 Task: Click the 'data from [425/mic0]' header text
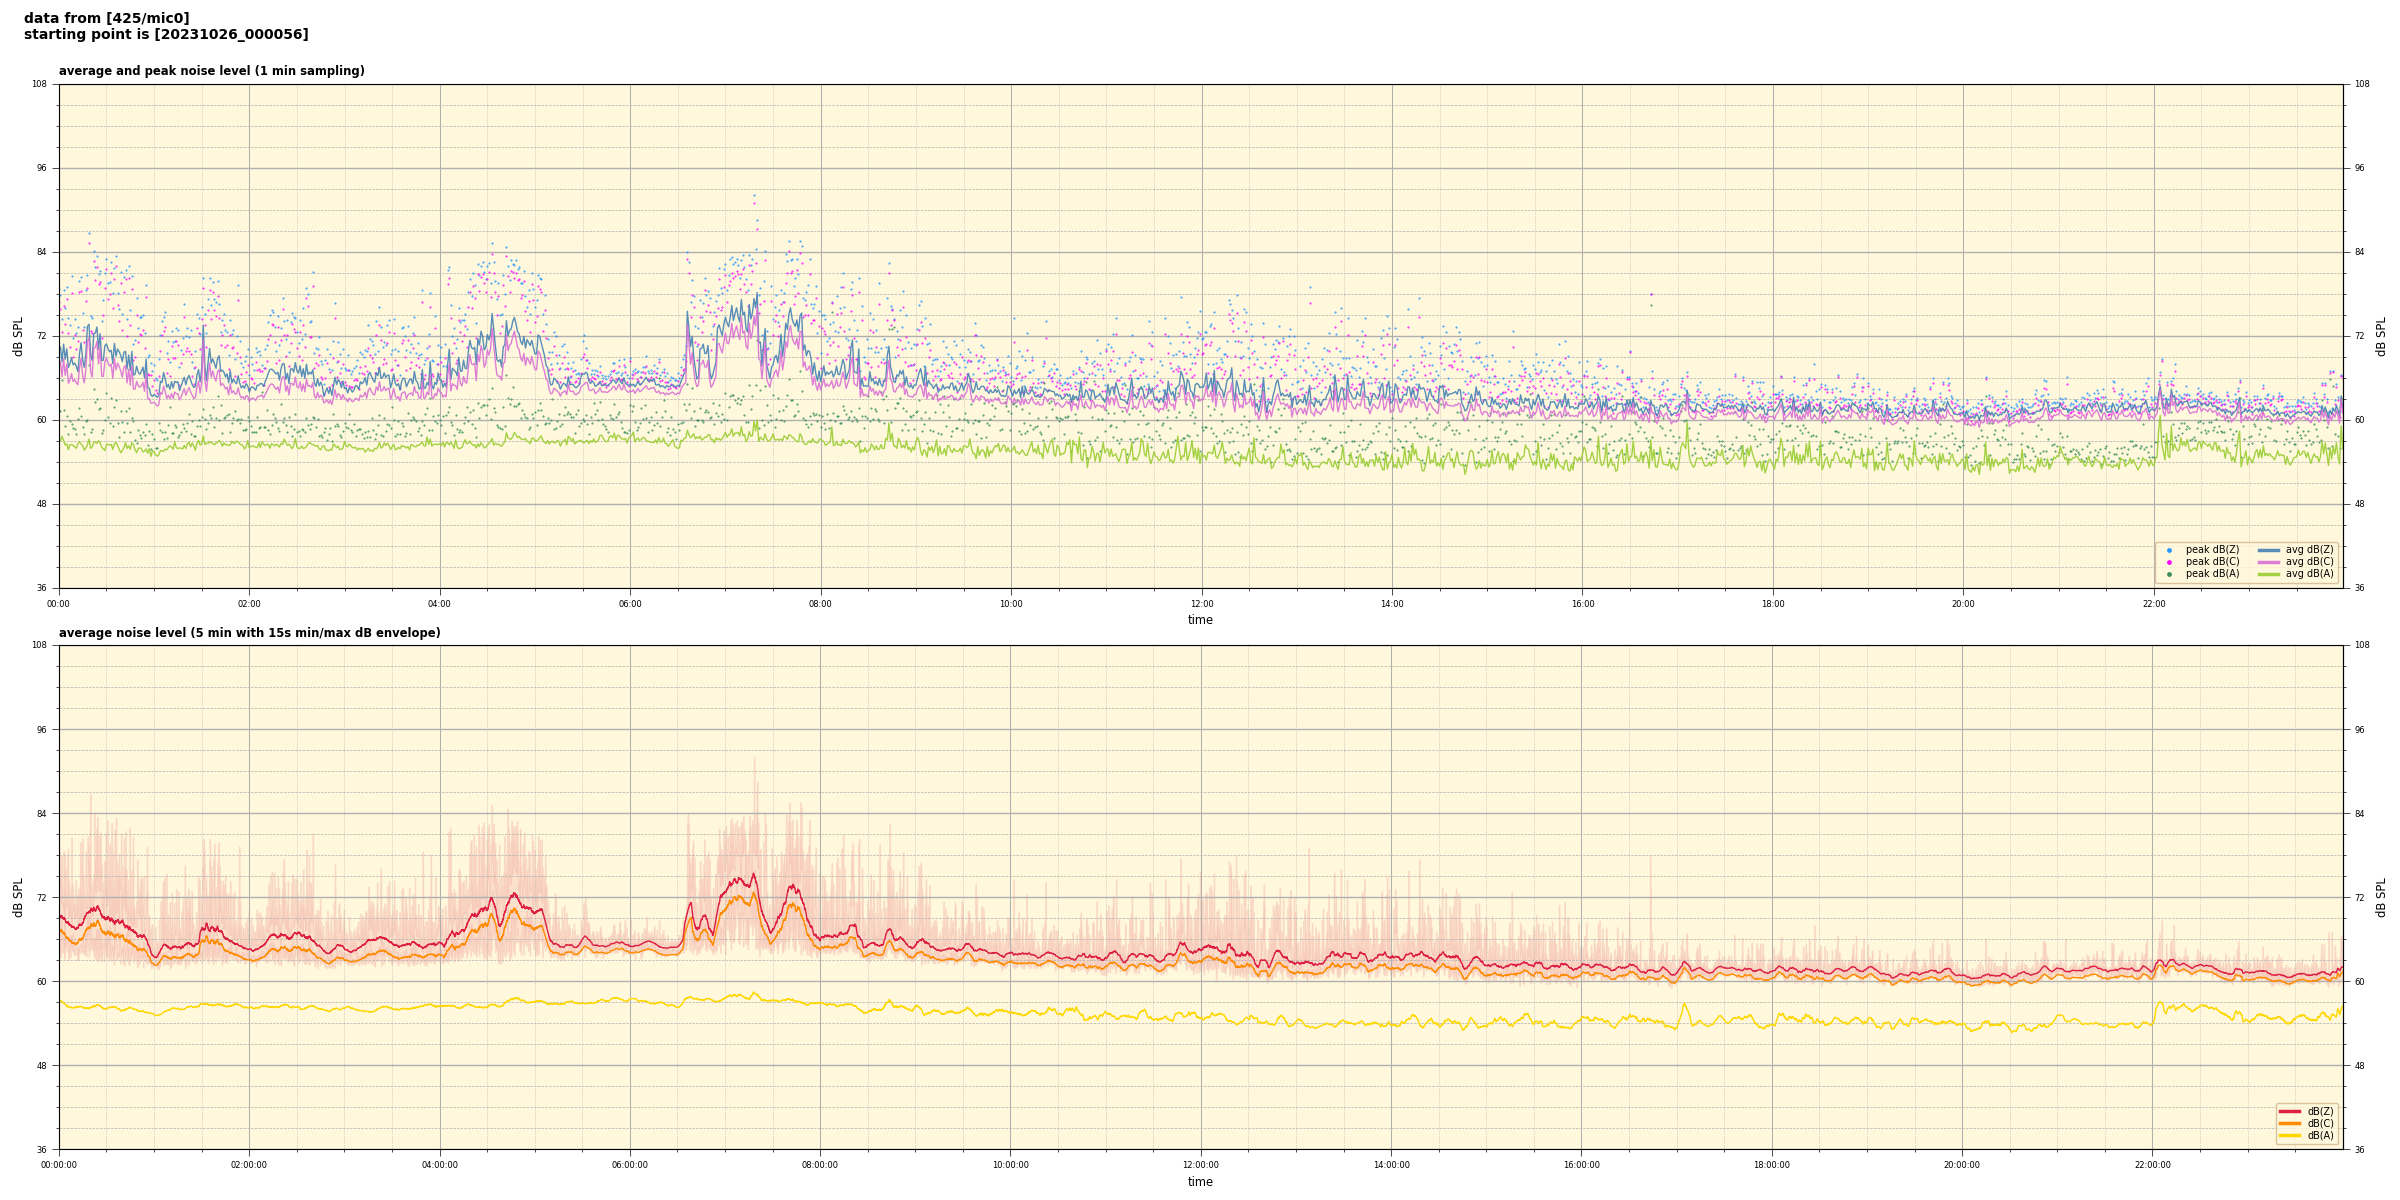106,18
